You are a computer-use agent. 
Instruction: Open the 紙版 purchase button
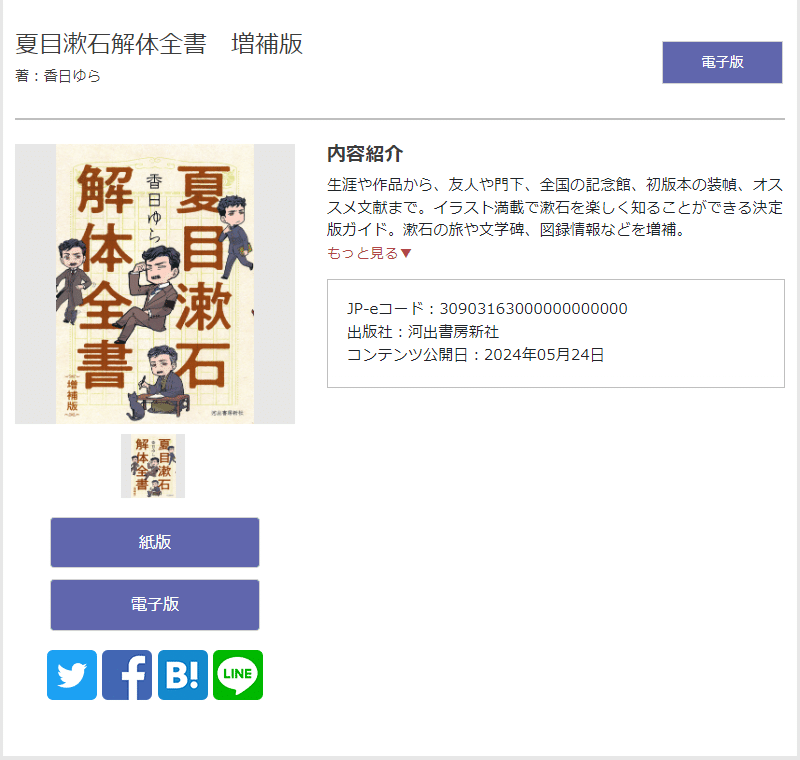click(155, 542)
